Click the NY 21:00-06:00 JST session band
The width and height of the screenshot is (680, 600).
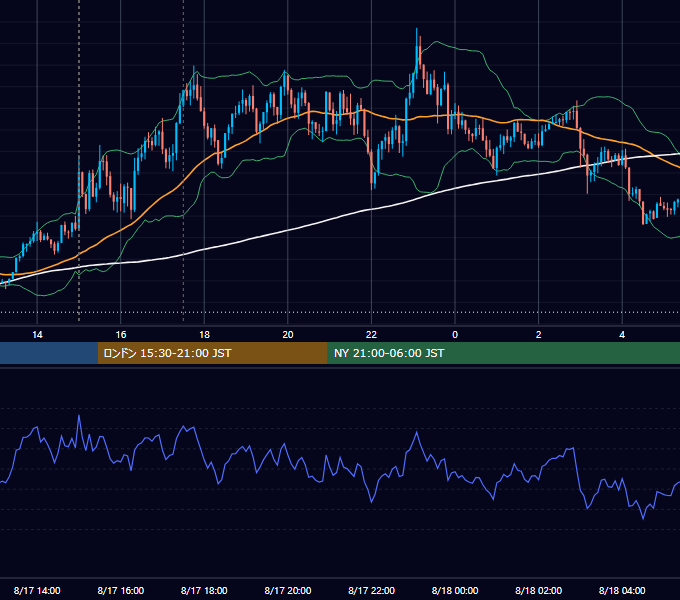[x=503, y=353]
